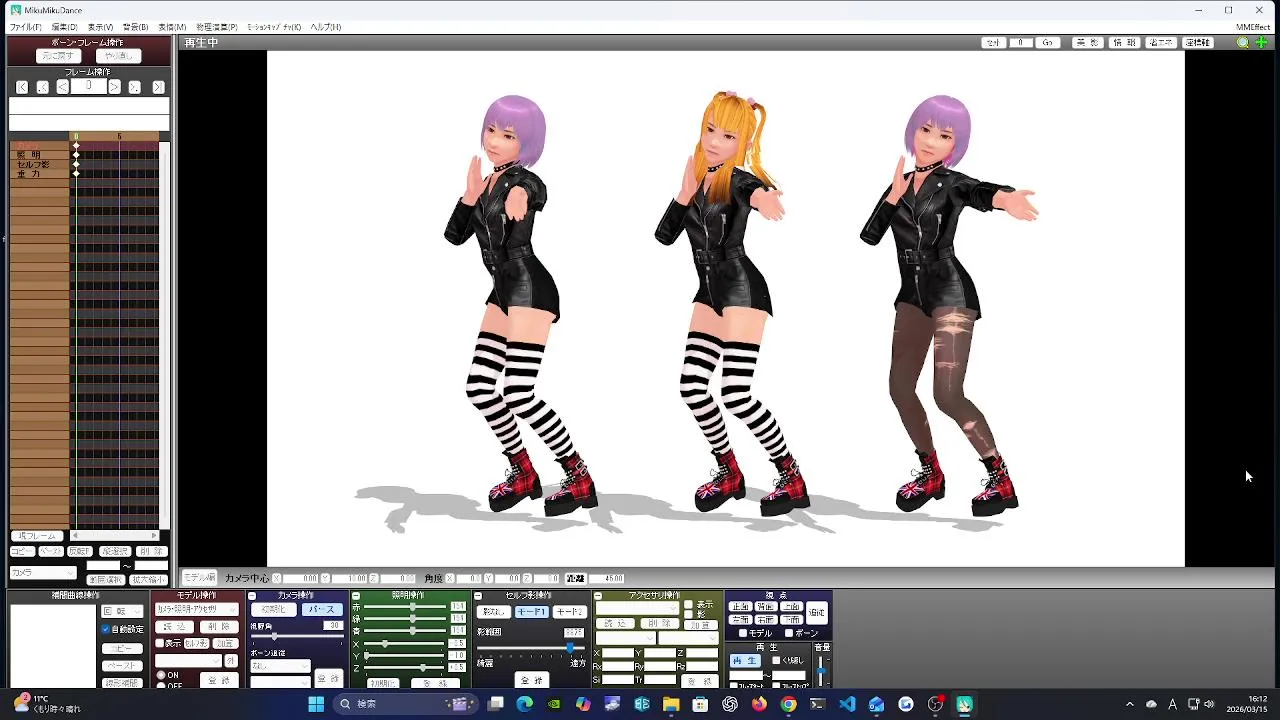This screenshot has height=720, width=1280.
Task: Open Microsoft Edge from taskbar
Action: [x=525, y=704]
